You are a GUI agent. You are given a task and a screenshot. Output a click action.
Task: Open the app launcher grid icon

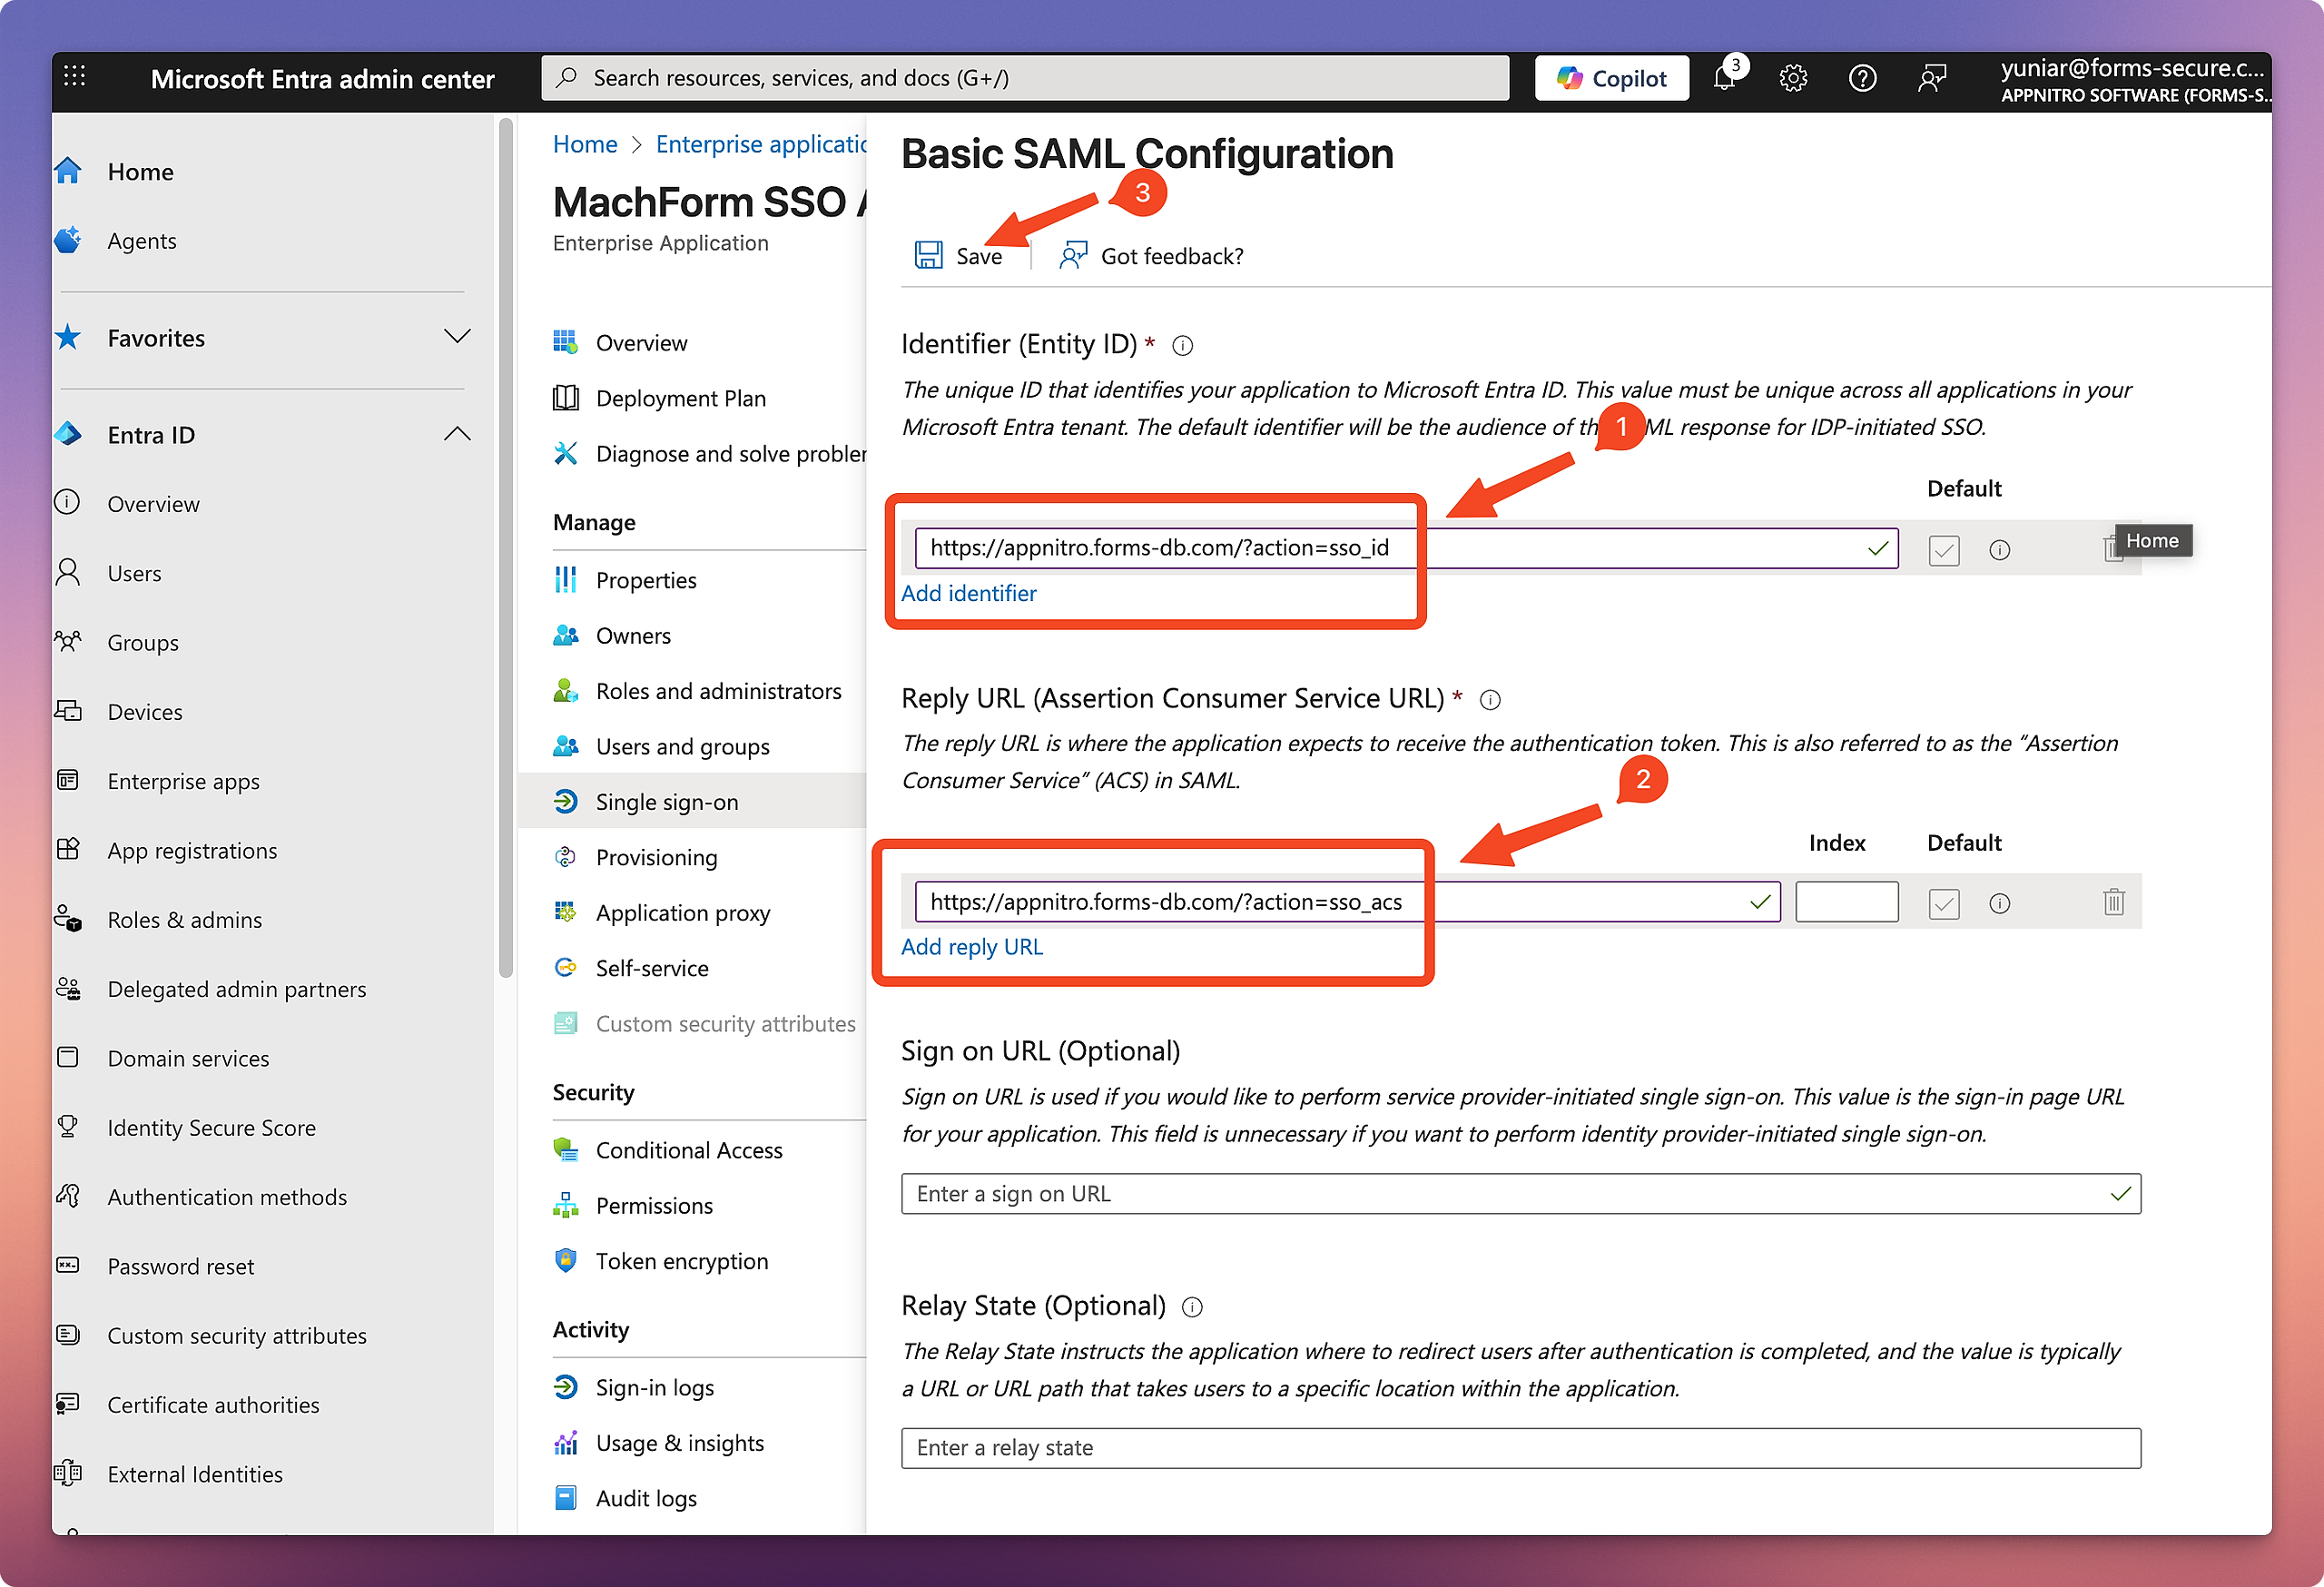click(x=75, y=77)
